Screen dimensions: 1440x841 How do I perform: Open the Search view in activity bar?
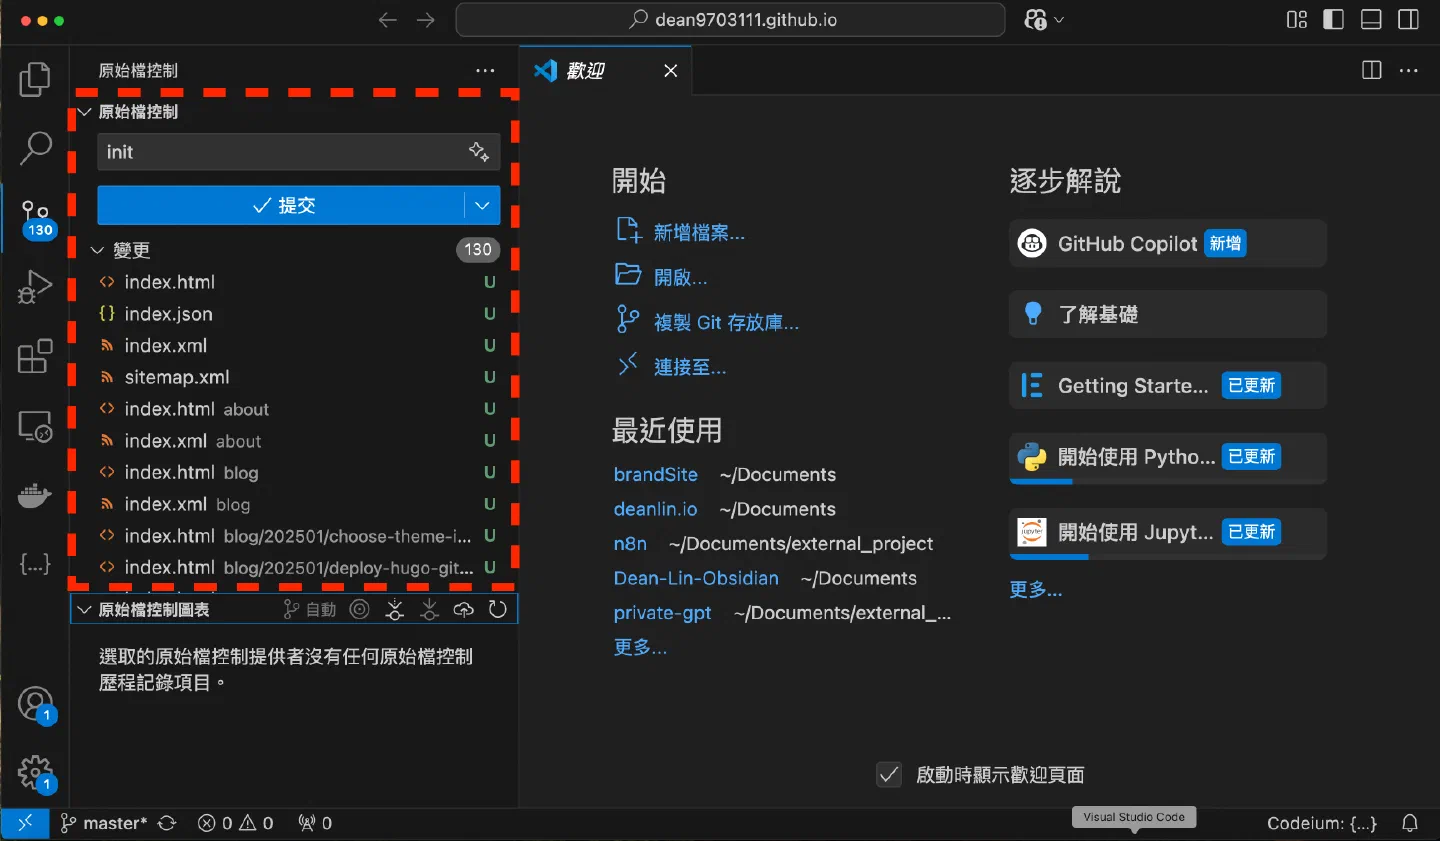click(x=35, y=148)
